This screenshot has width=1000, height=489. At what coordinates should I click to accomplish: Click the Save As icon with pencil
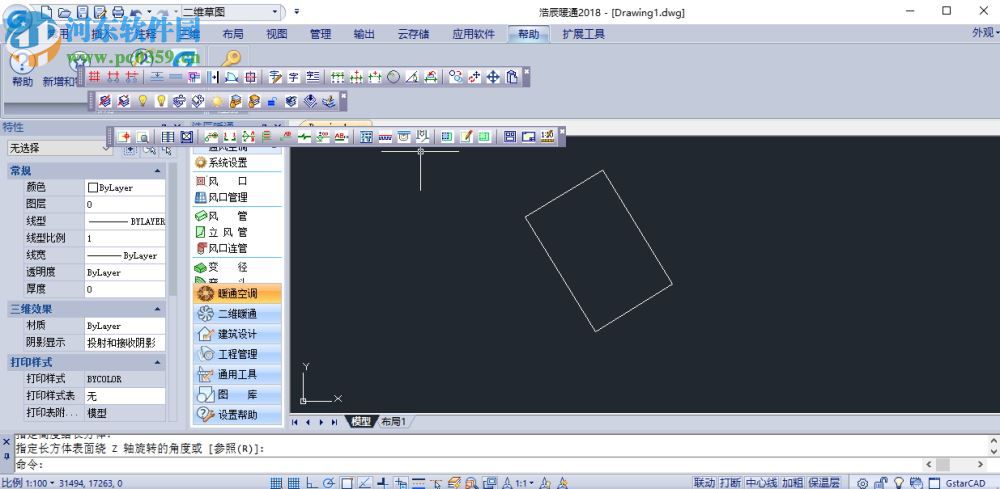(100, 11)
